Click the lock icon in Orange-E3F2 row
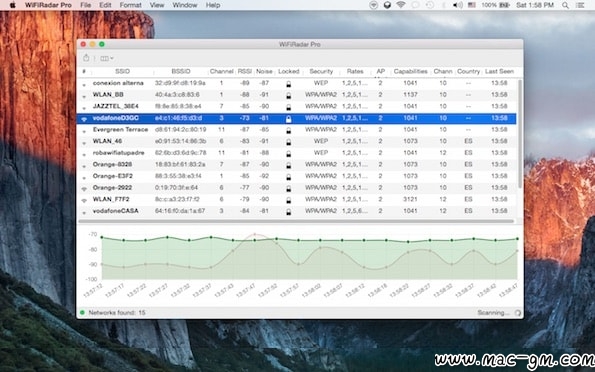Screen dimensions: 595x372 coord(288,177)
